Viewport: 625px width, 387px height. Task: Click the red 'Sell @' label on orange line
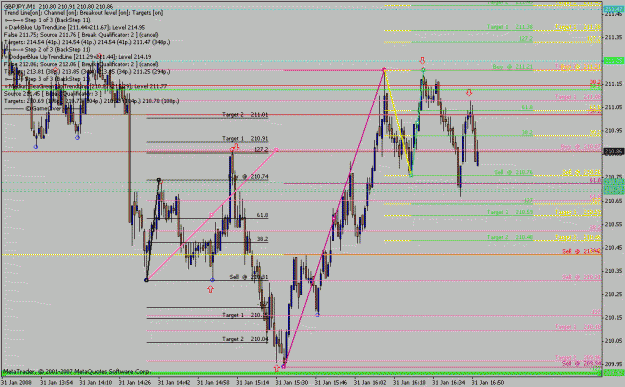(x=582, y=251)
